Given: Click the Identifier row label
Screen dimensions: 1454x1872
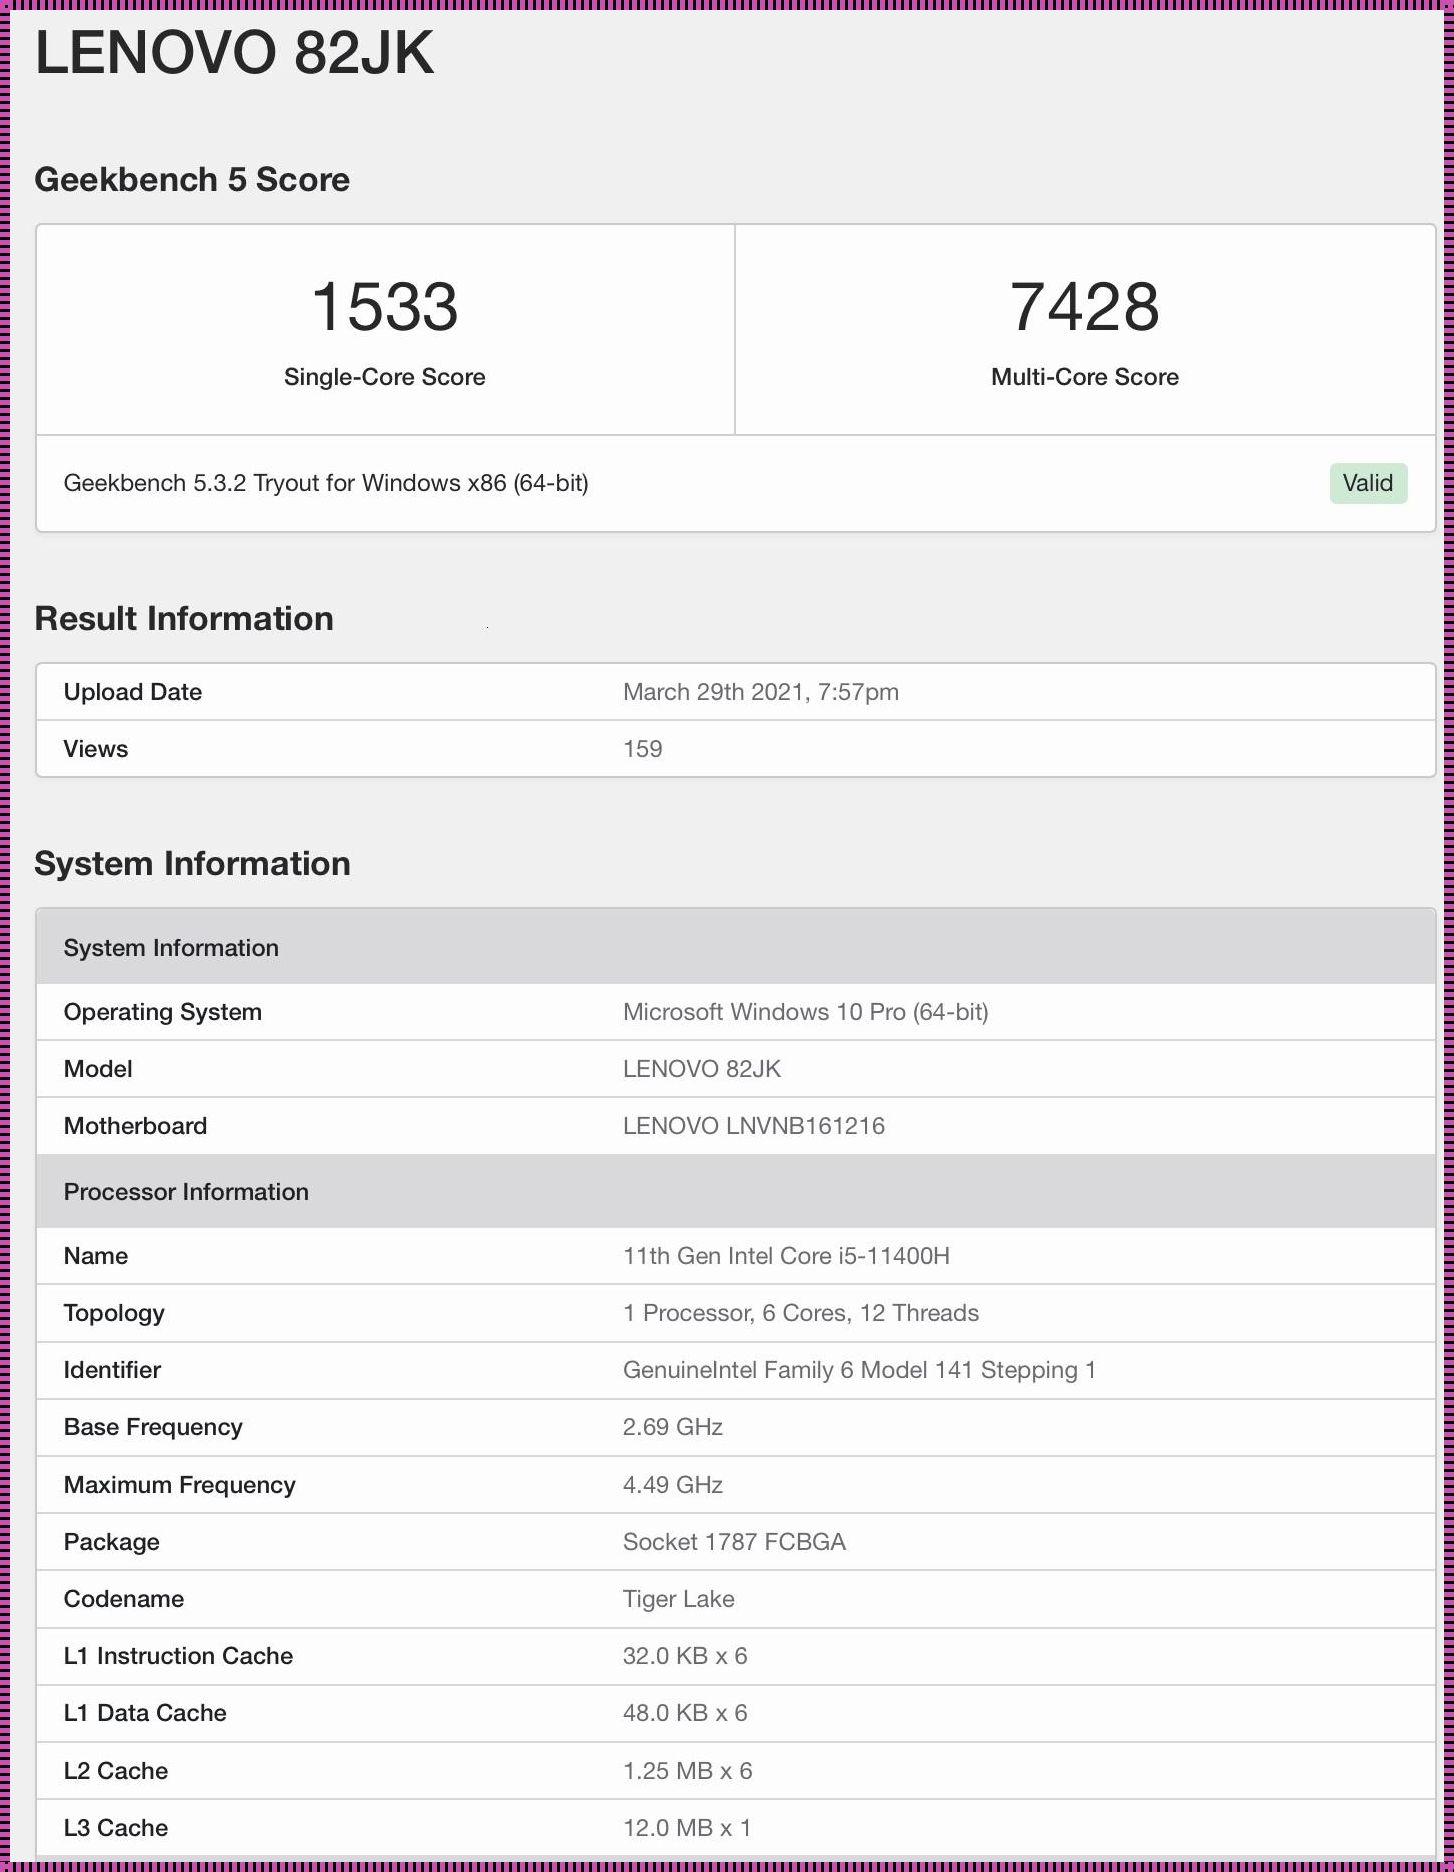Looking at the screenshot, I should click(112, 1370).
